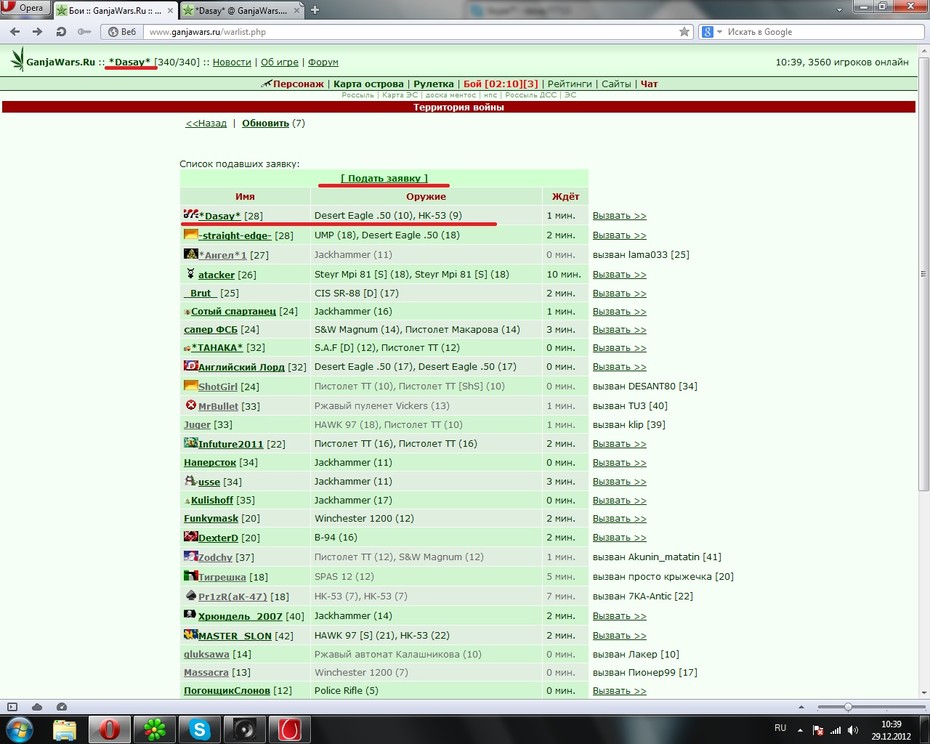This screenshot has width=930, height=744.
Task: Open Чат menu item
Action: [x=649, y=84]
